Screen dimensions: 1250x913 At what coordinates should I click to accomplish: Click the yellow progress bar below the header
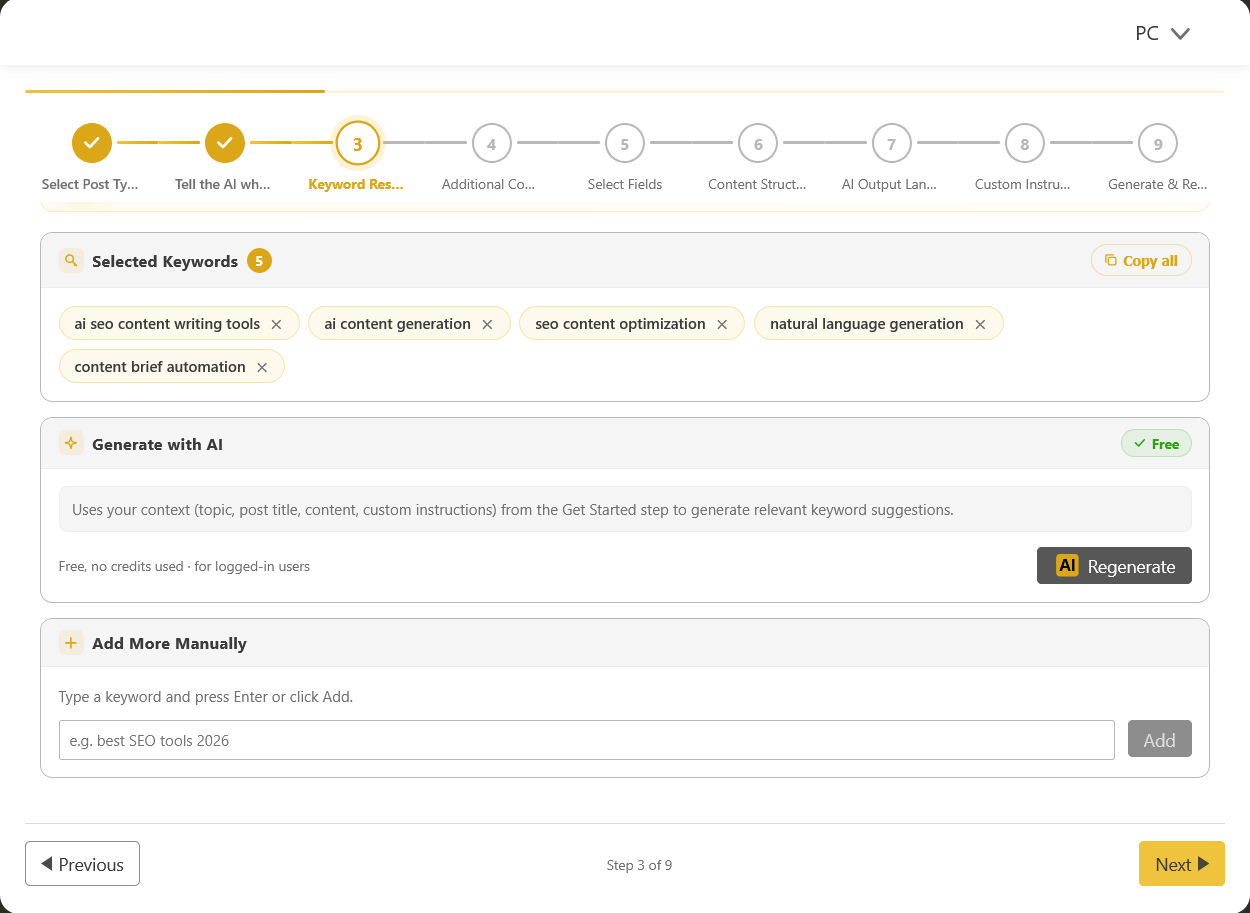[x=175, y=91]
